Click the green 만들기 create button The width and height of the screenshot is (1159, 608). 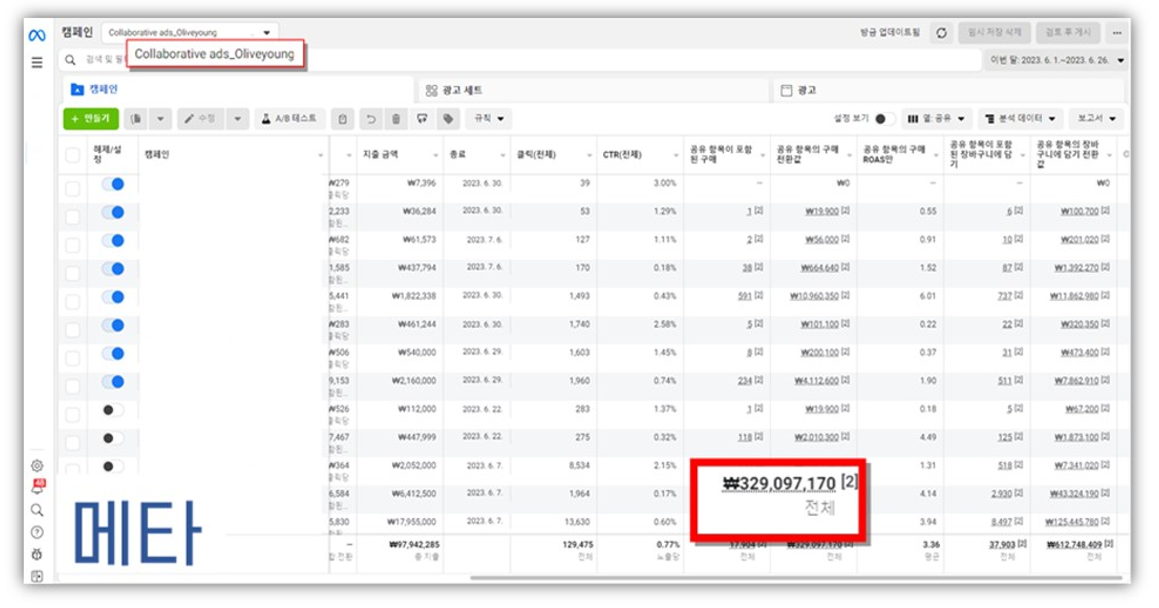(x=91, y=118)
